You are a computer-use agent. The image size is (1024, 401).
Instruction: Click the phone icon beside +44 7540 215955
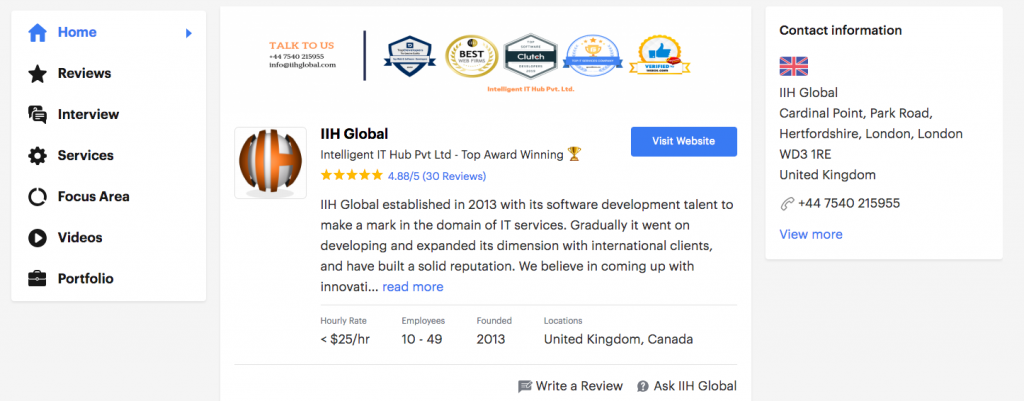click(787, 204)
